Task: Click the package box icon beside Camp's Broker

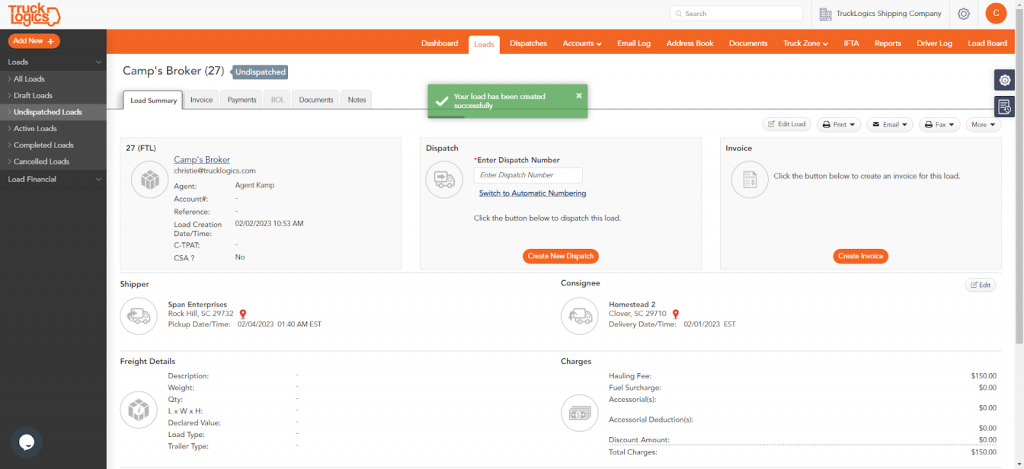Action: 150,180
